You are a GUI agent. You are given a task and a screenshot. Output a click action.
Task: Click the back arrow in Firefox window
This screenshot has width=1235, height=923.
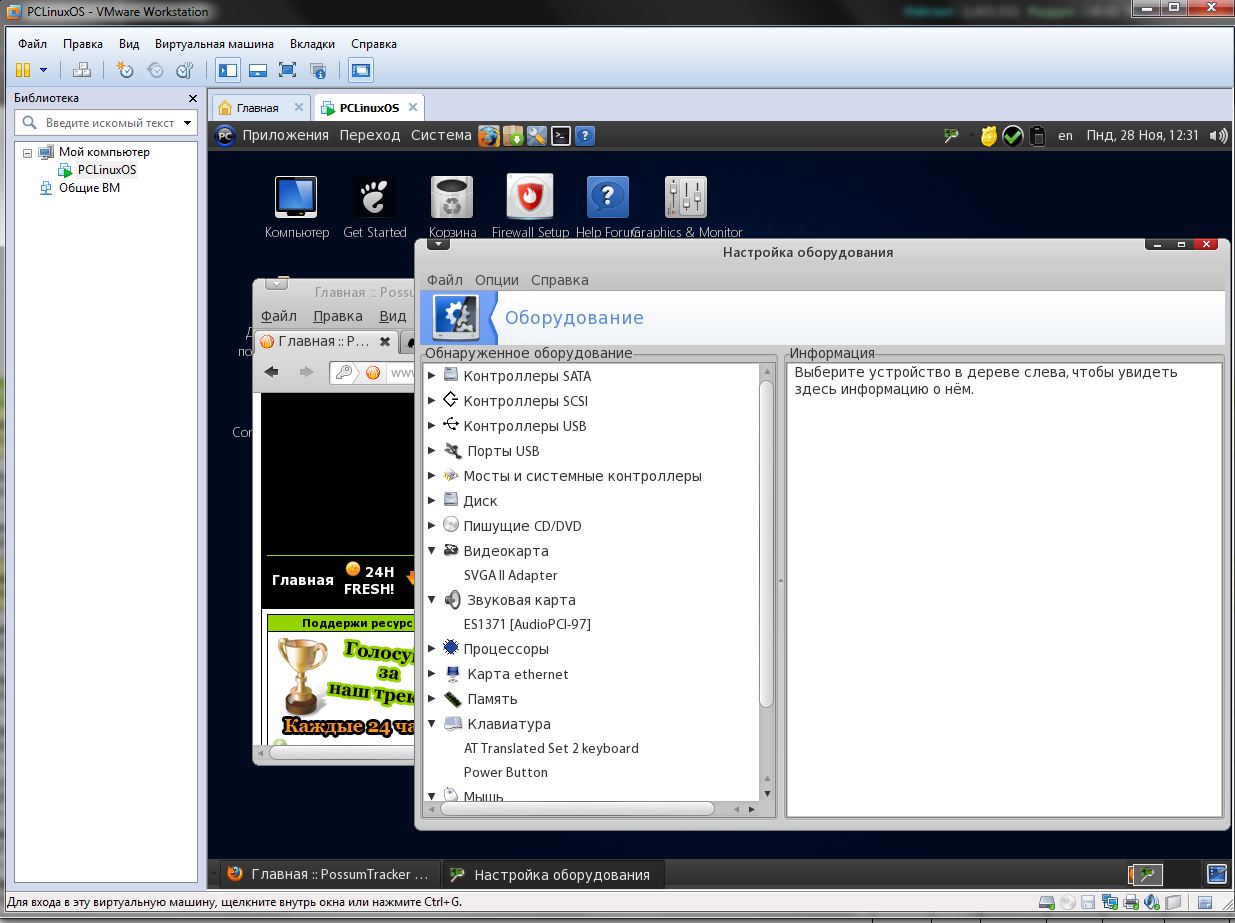pyautogui.click(x=271, y=373)
